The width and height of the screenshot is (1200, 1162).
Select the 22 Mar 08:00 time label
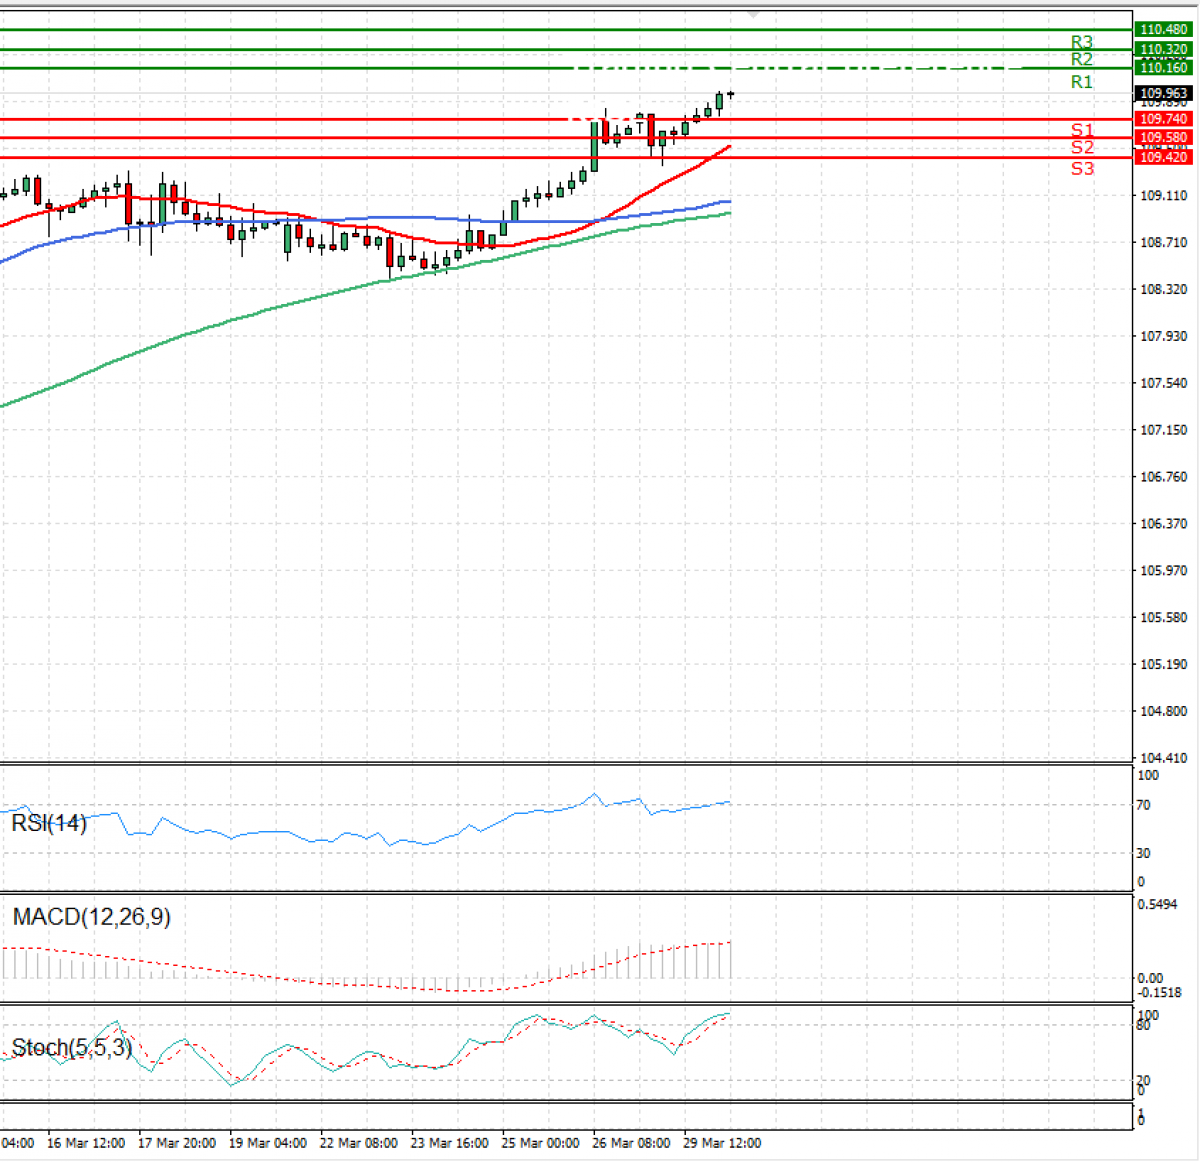click(358, 1143)
